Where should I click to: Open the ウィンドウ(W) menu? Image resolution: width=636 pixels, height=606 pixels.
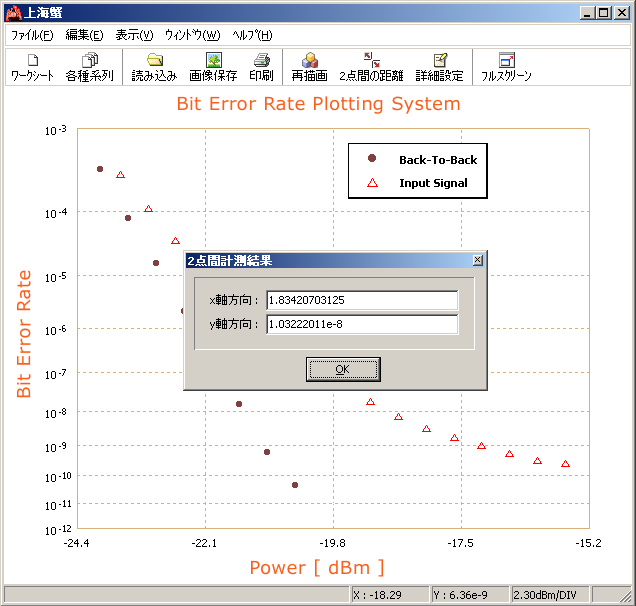pyautogui.click(x=192, y=35)
